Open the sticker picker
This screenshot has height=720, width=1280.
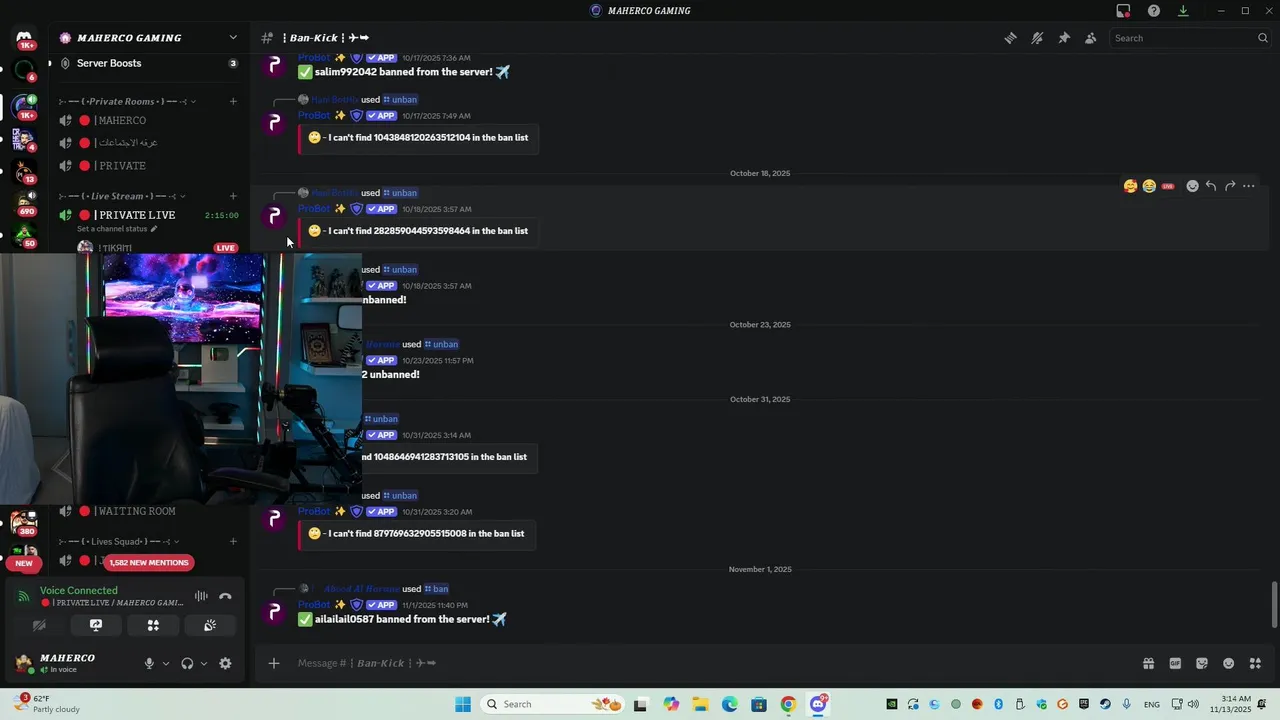[1202, 663]
